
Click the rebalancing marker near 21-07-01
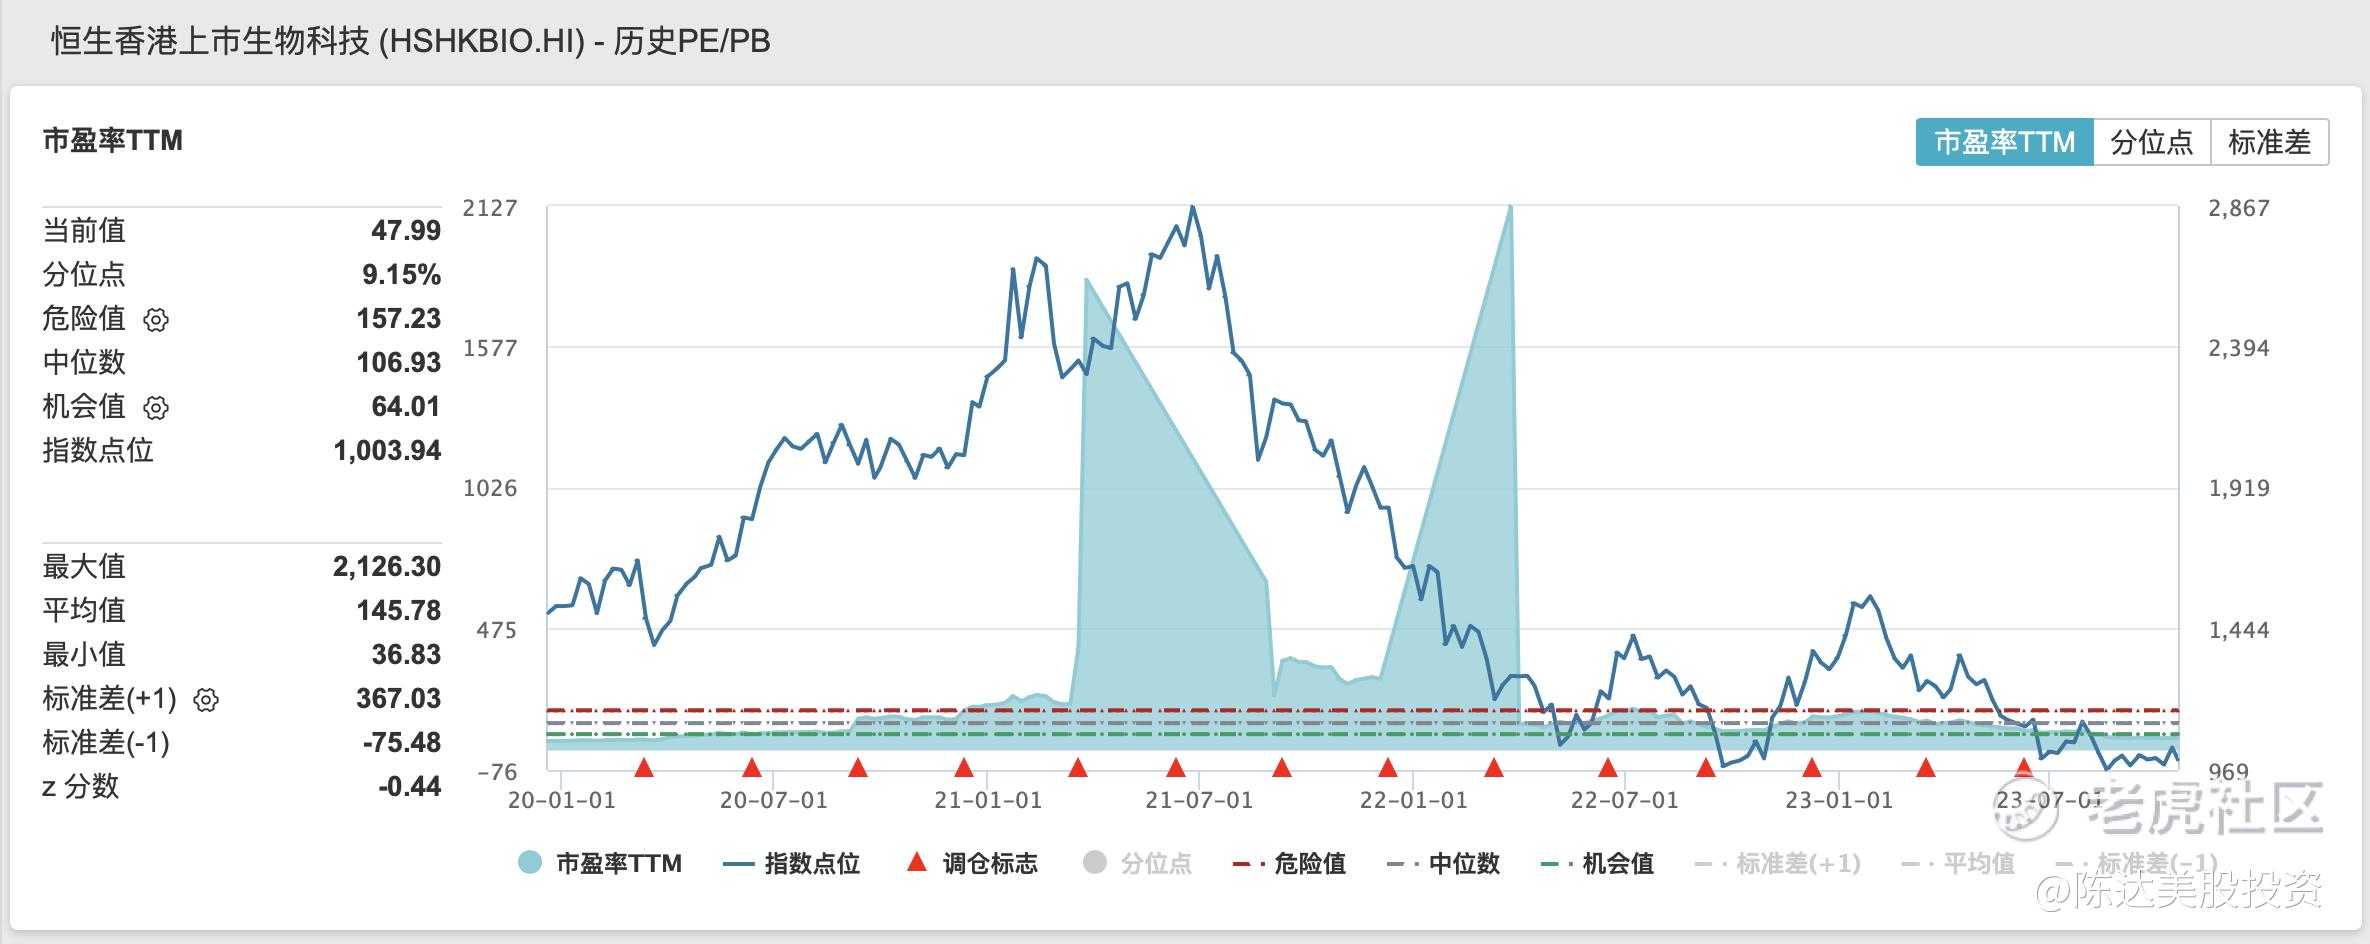point(1176,768)
